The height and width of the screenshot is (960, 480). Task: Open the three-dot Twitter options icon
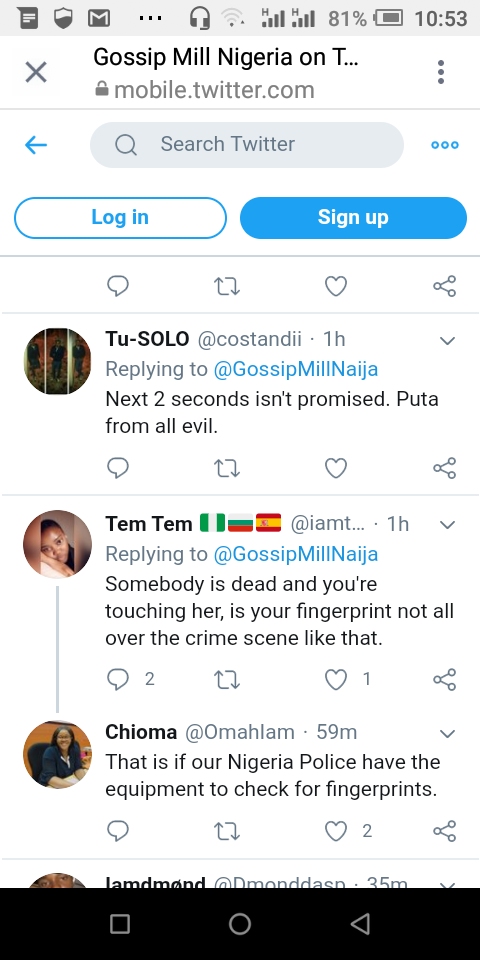(x=444, y=145)
